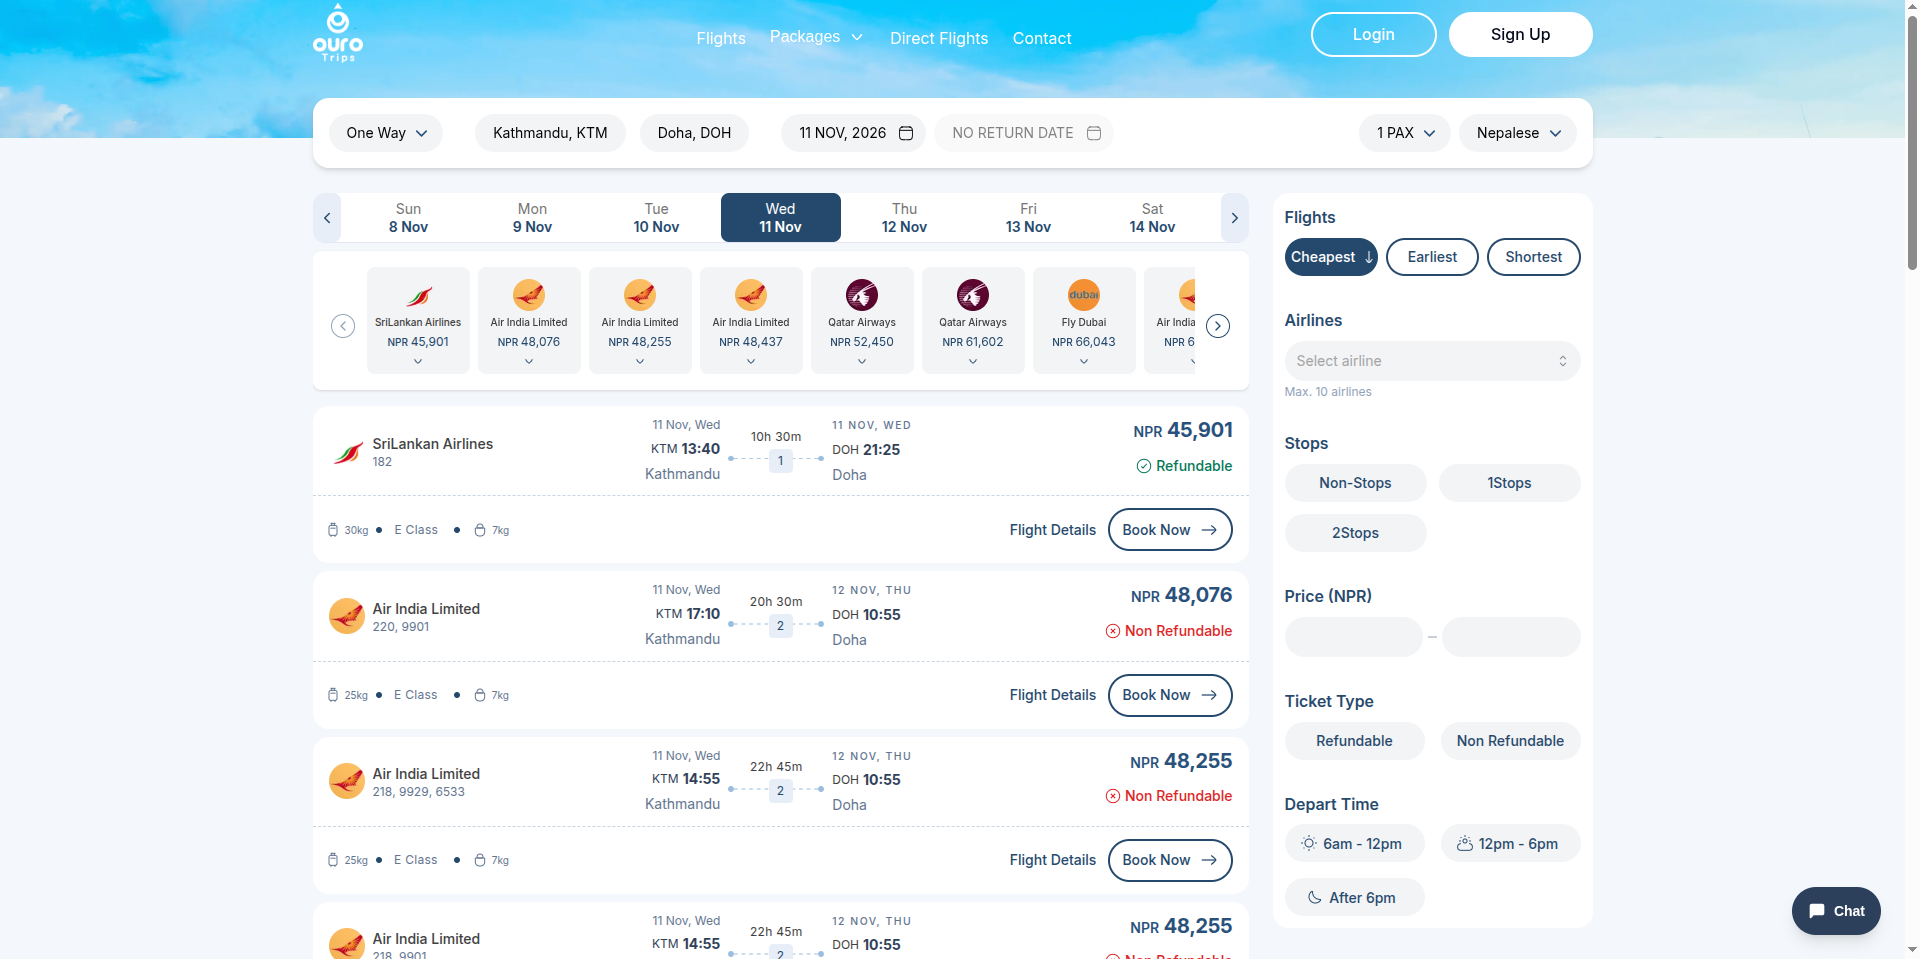Toggle the 2Stops filter
The width and height of the screenshot is (1920, 959).
1355,533
